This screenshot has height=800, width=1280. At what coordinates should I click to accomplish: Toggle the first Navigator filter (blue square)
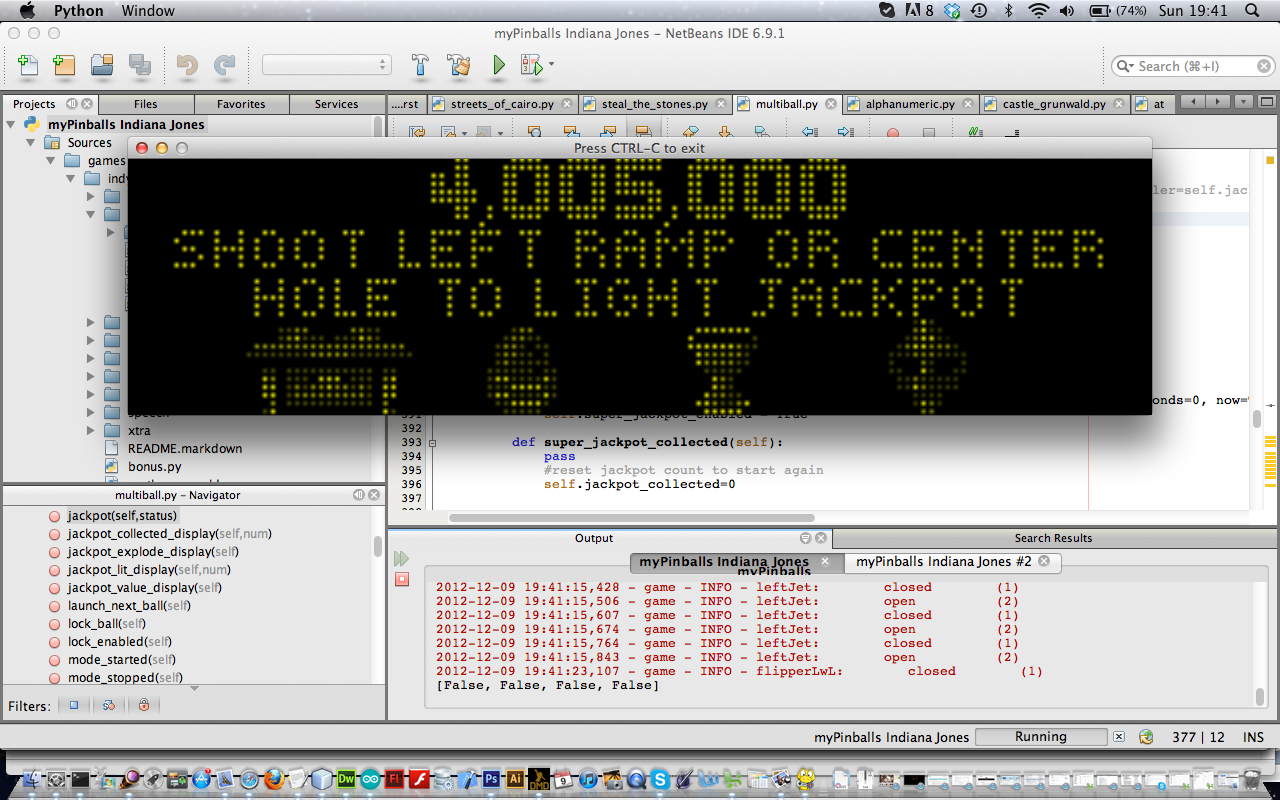click(x=73, y=705)
